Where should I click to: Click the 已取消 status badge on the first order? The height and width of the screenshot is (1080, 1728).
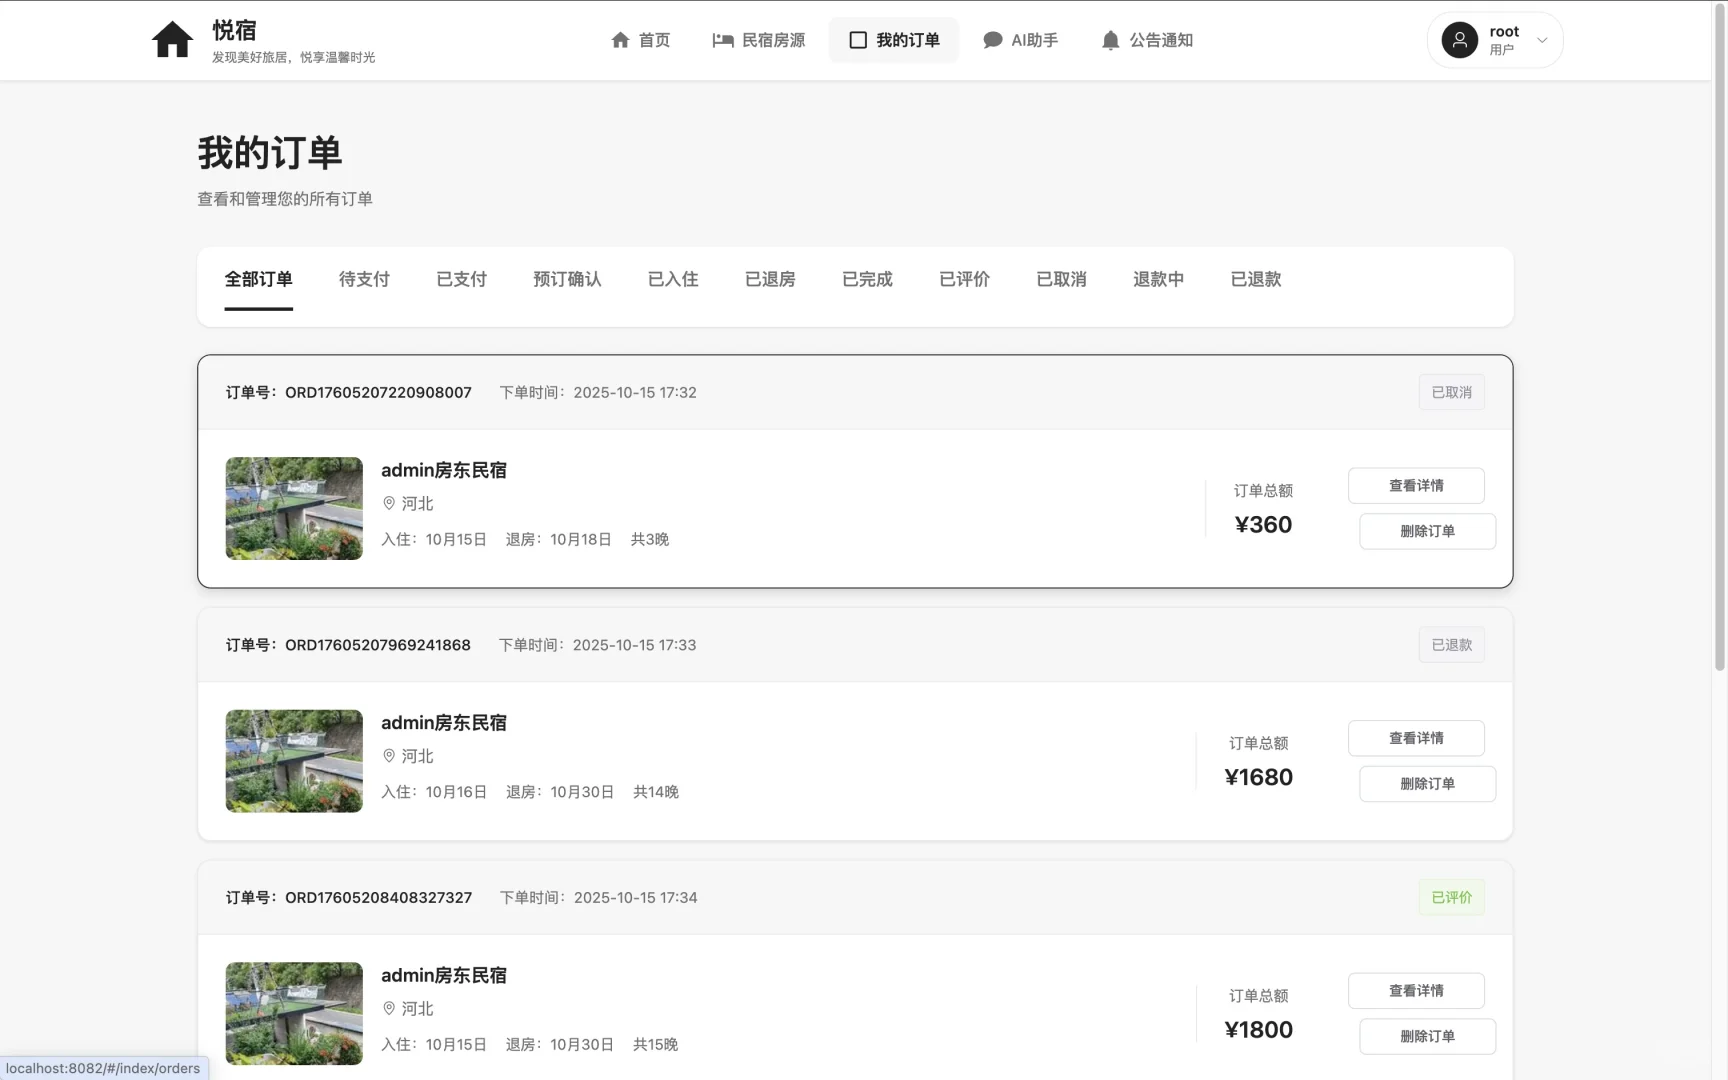1451,392
